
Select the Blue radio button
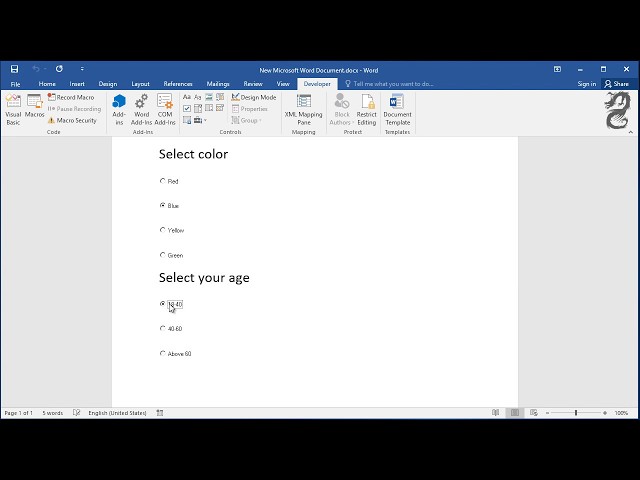point(162,205)
